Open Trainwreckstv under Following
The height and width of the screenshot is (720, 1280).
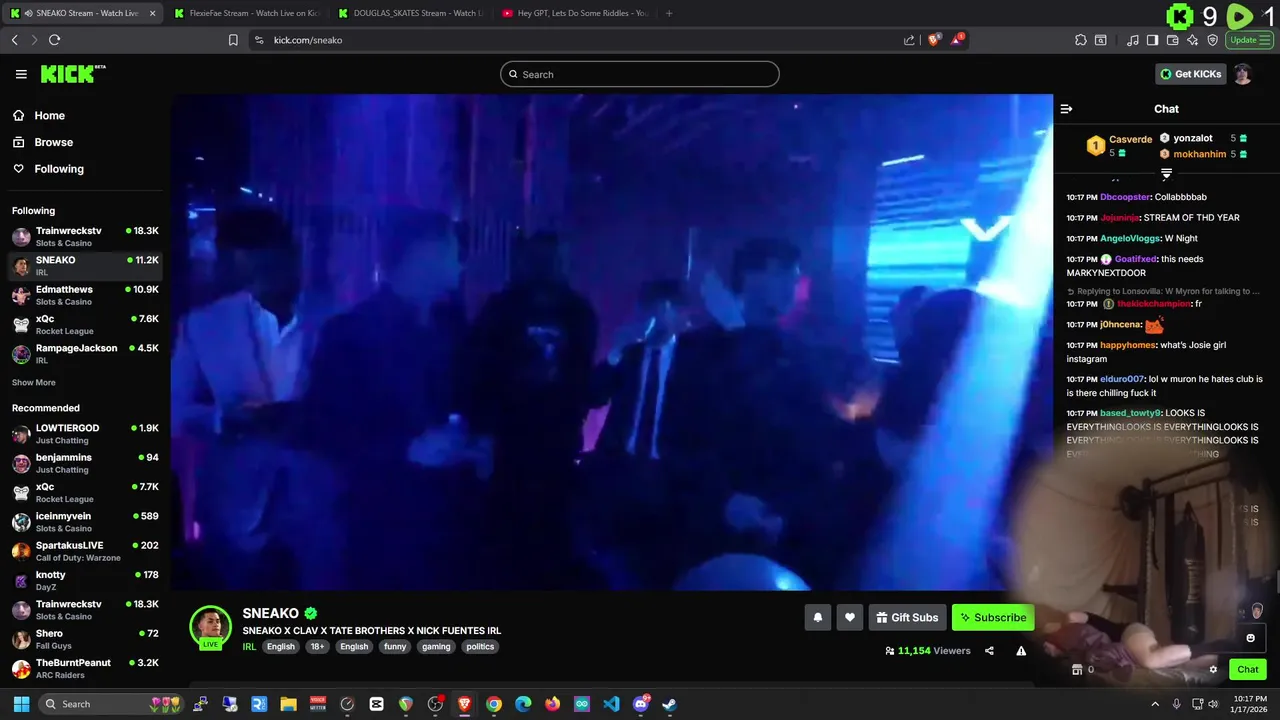[85, 236]
